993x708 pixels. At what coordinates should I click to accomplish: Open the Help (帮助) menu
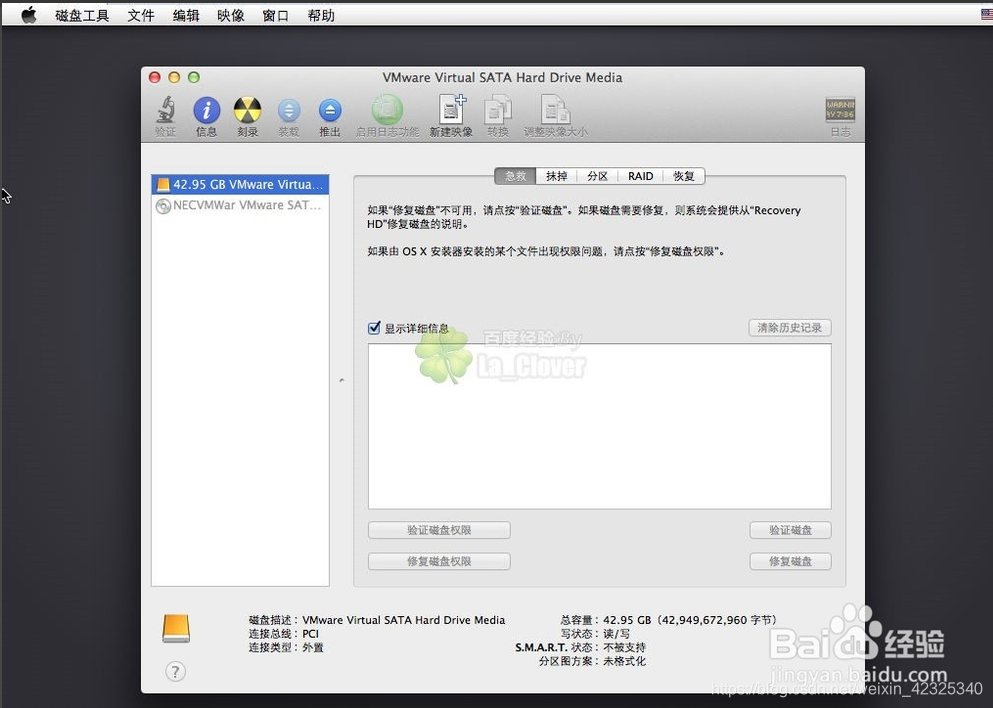point(321,15)
